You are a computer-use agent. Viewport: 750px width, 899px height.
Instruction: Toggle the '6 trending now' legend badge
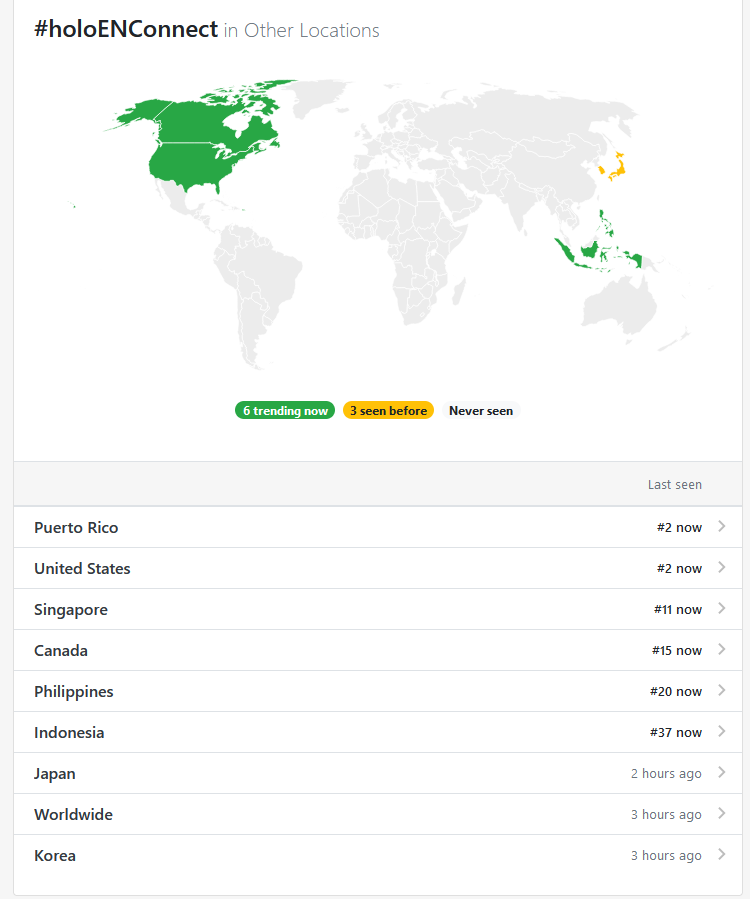(x=285, y=411)
